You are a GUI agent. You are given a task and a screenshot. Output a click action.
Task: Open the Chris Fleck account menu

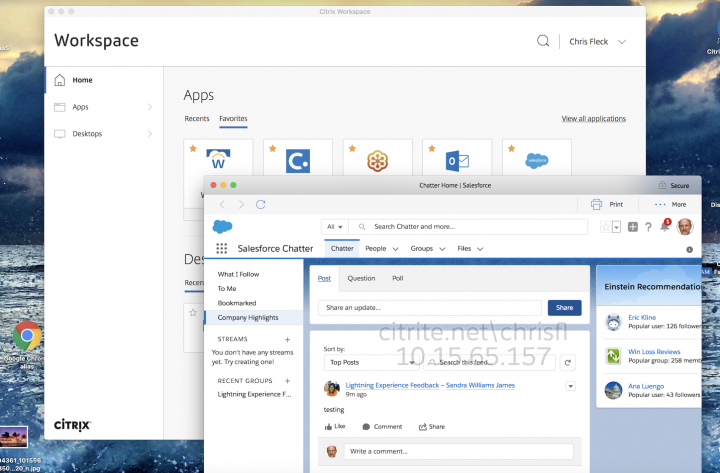pos(598,42)
